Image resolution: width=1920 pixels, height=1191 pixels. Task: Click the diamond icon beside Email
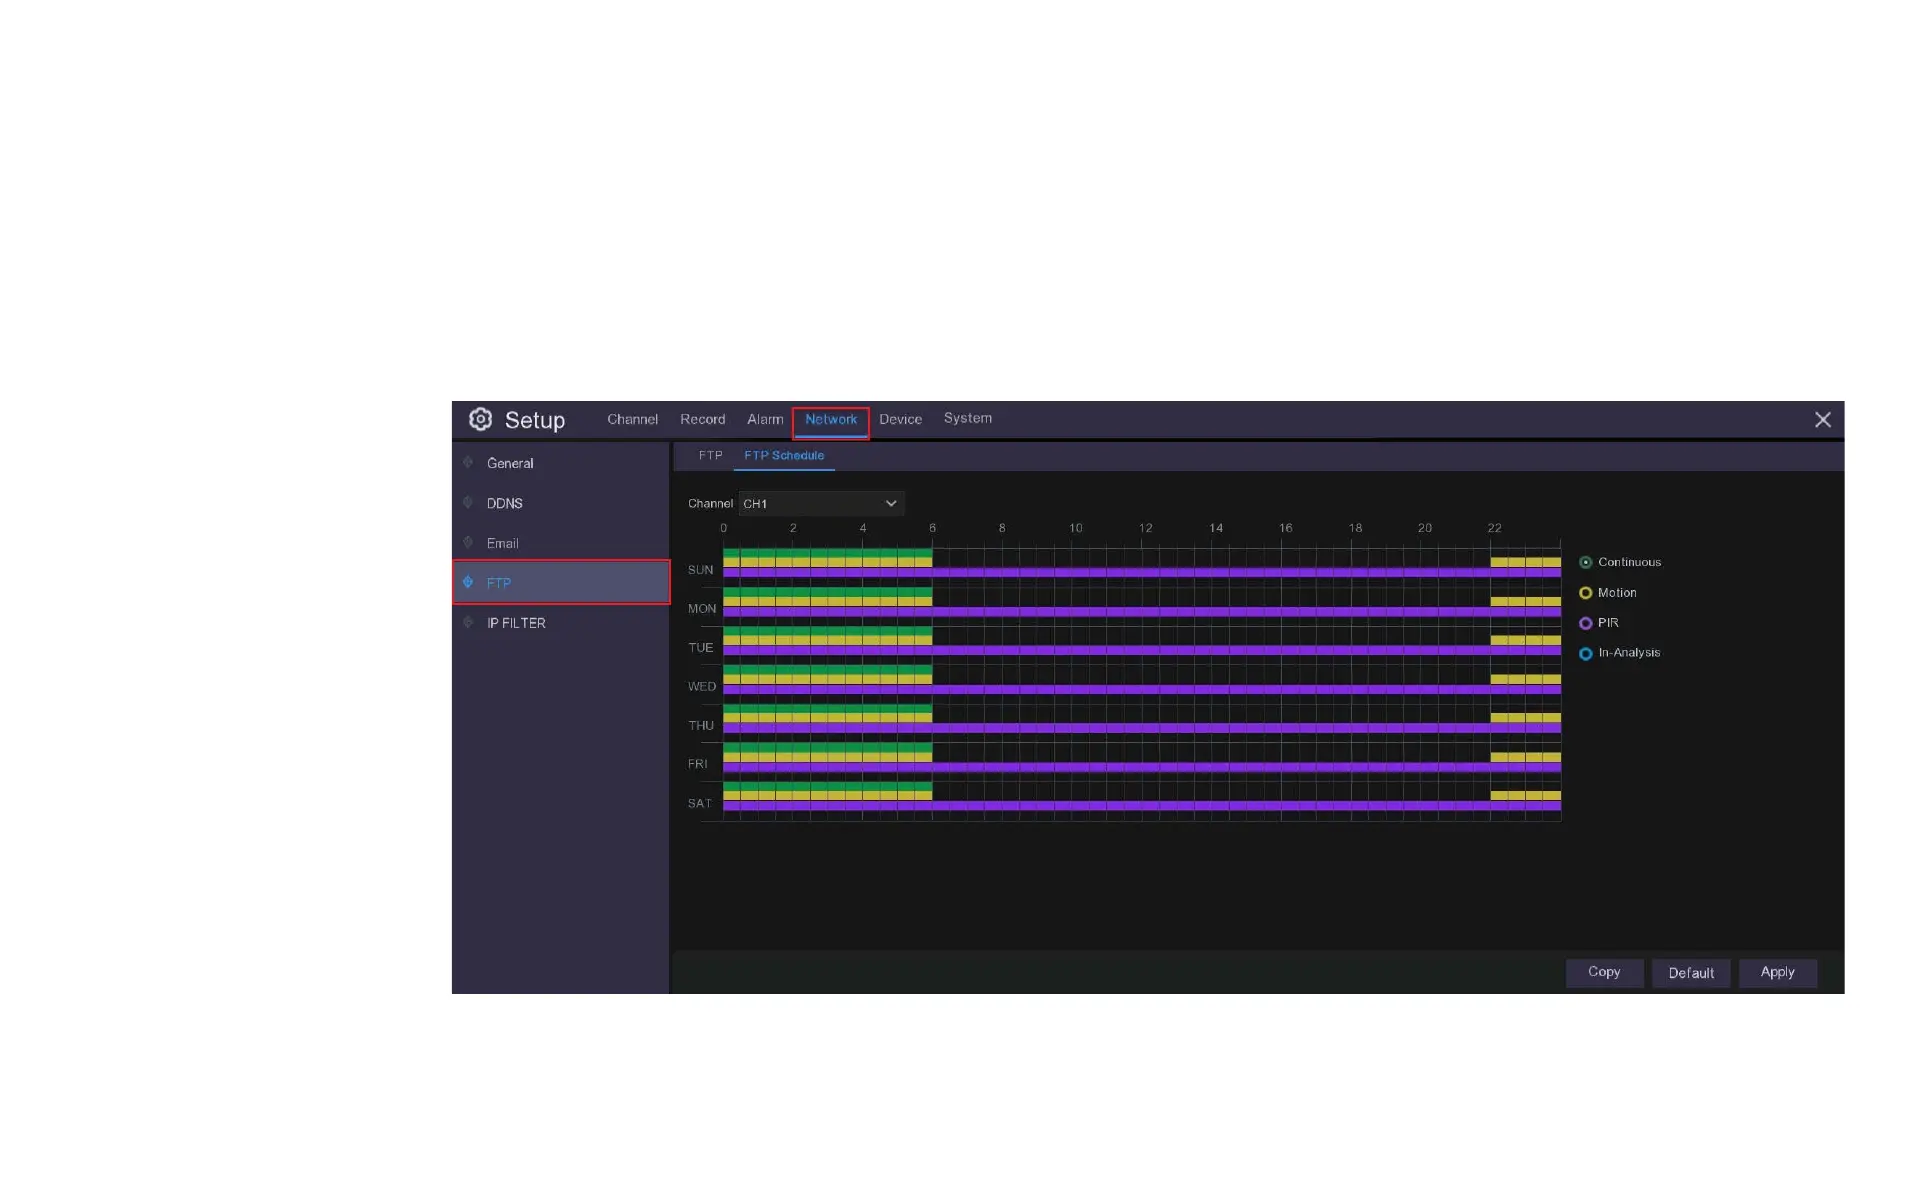point(468,542)
